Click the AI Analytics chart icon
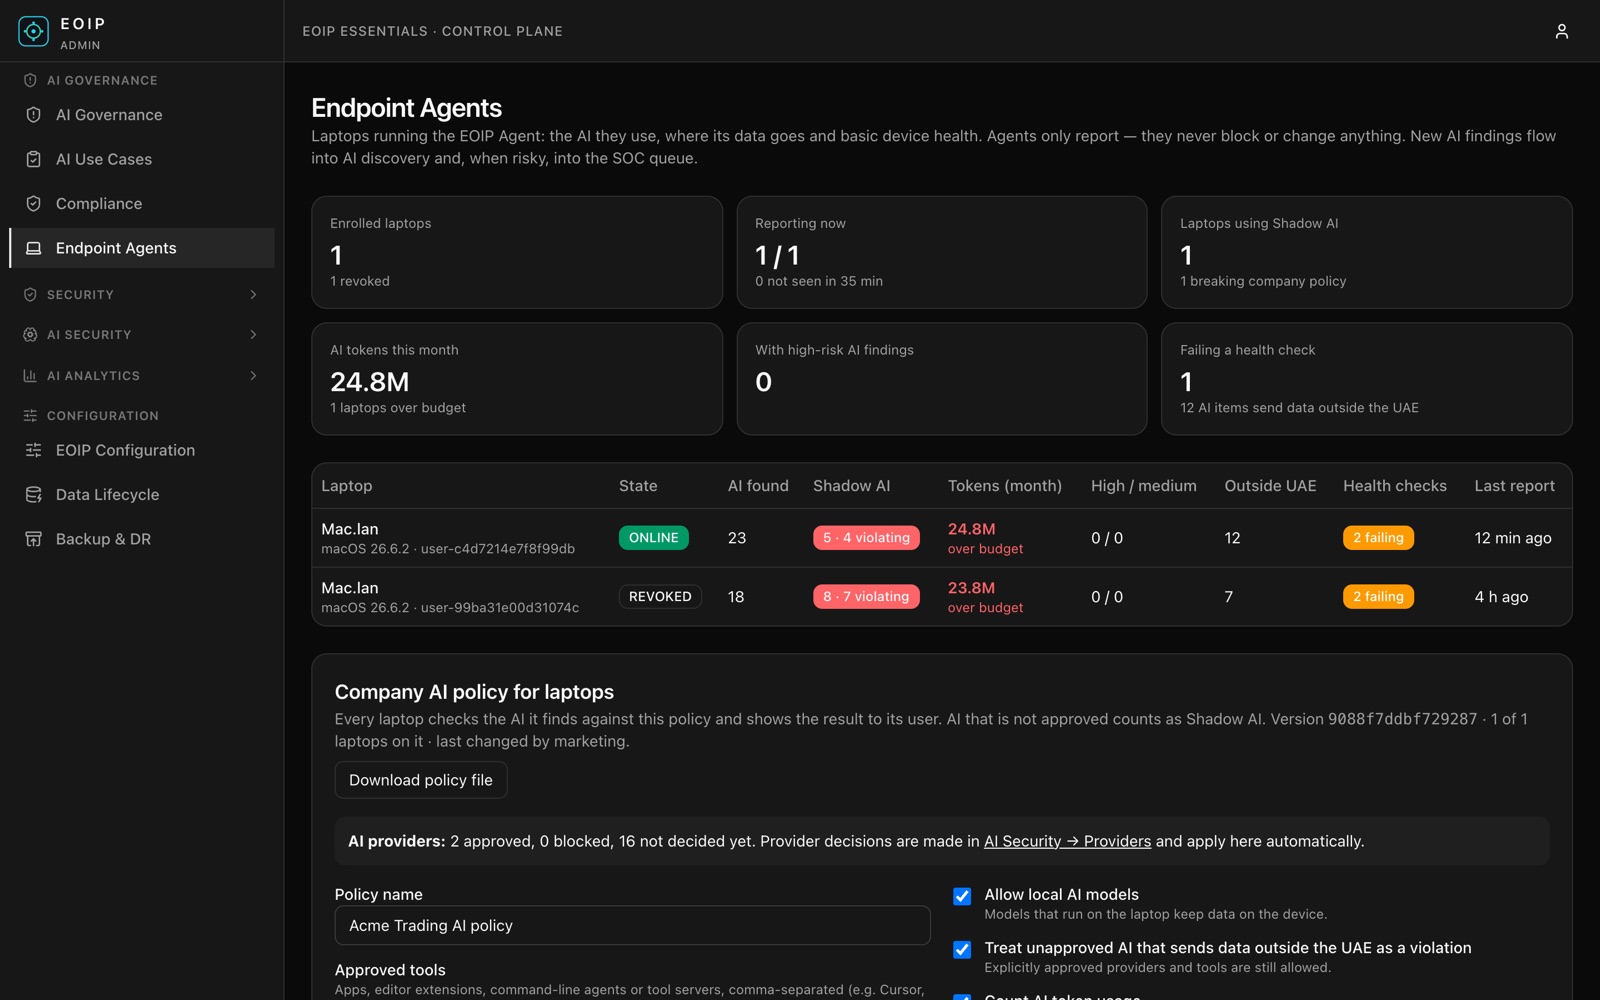This screenshot has width=1600, height=1000. pyautogui.click(x=30, y=376)
